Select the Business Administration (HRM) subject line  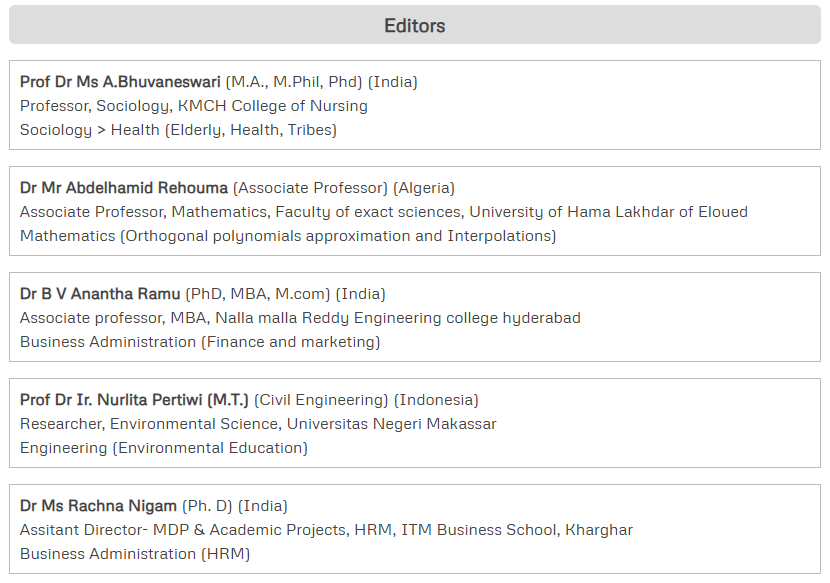[135, 554]
